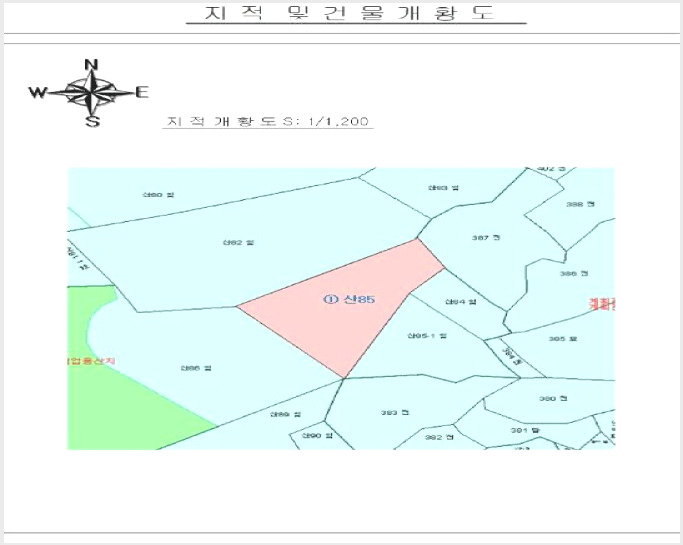Click the parcel label '산90 임'
This screenshot has height=545, width=683.
[318, 435]
